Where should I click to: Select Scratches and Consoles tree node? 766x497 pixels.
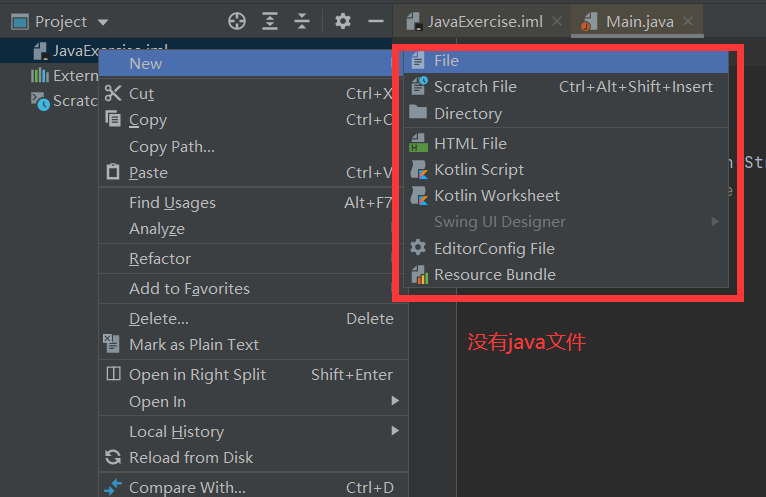(64, 101)
